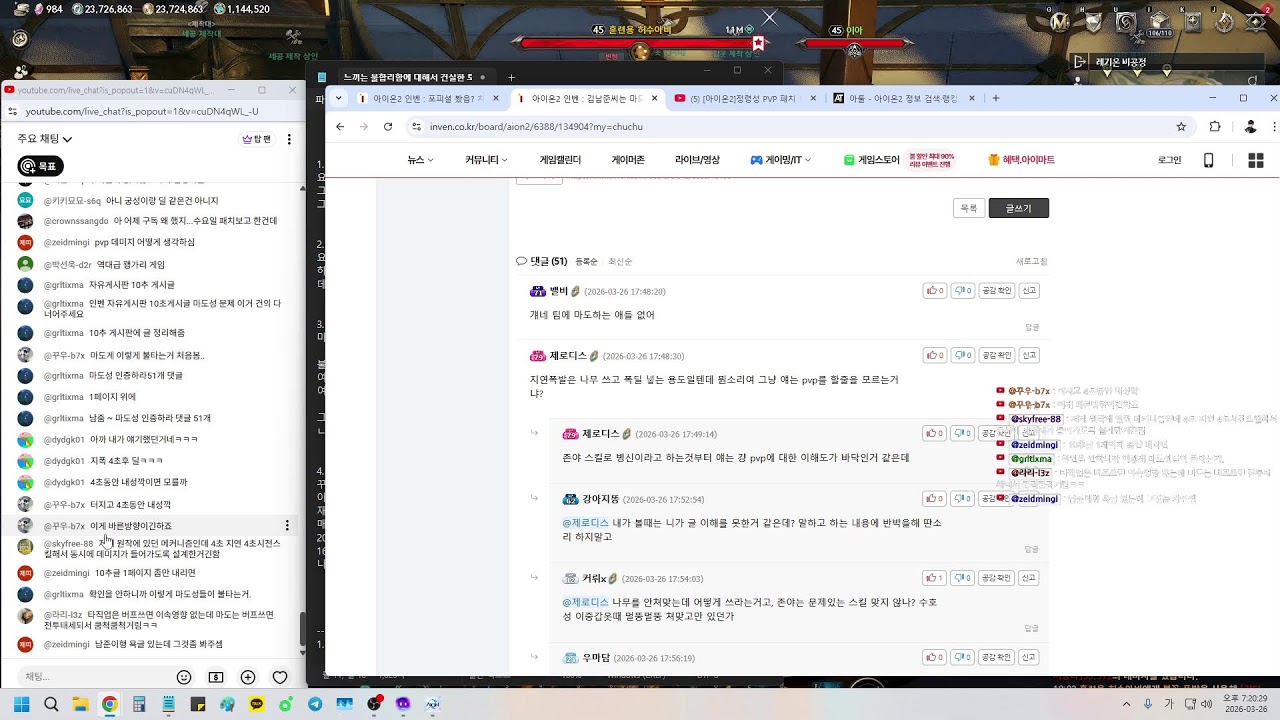The image size is (1280, 720).
Task: Open Windows taskbar search
Action: (x=51, y=704)
